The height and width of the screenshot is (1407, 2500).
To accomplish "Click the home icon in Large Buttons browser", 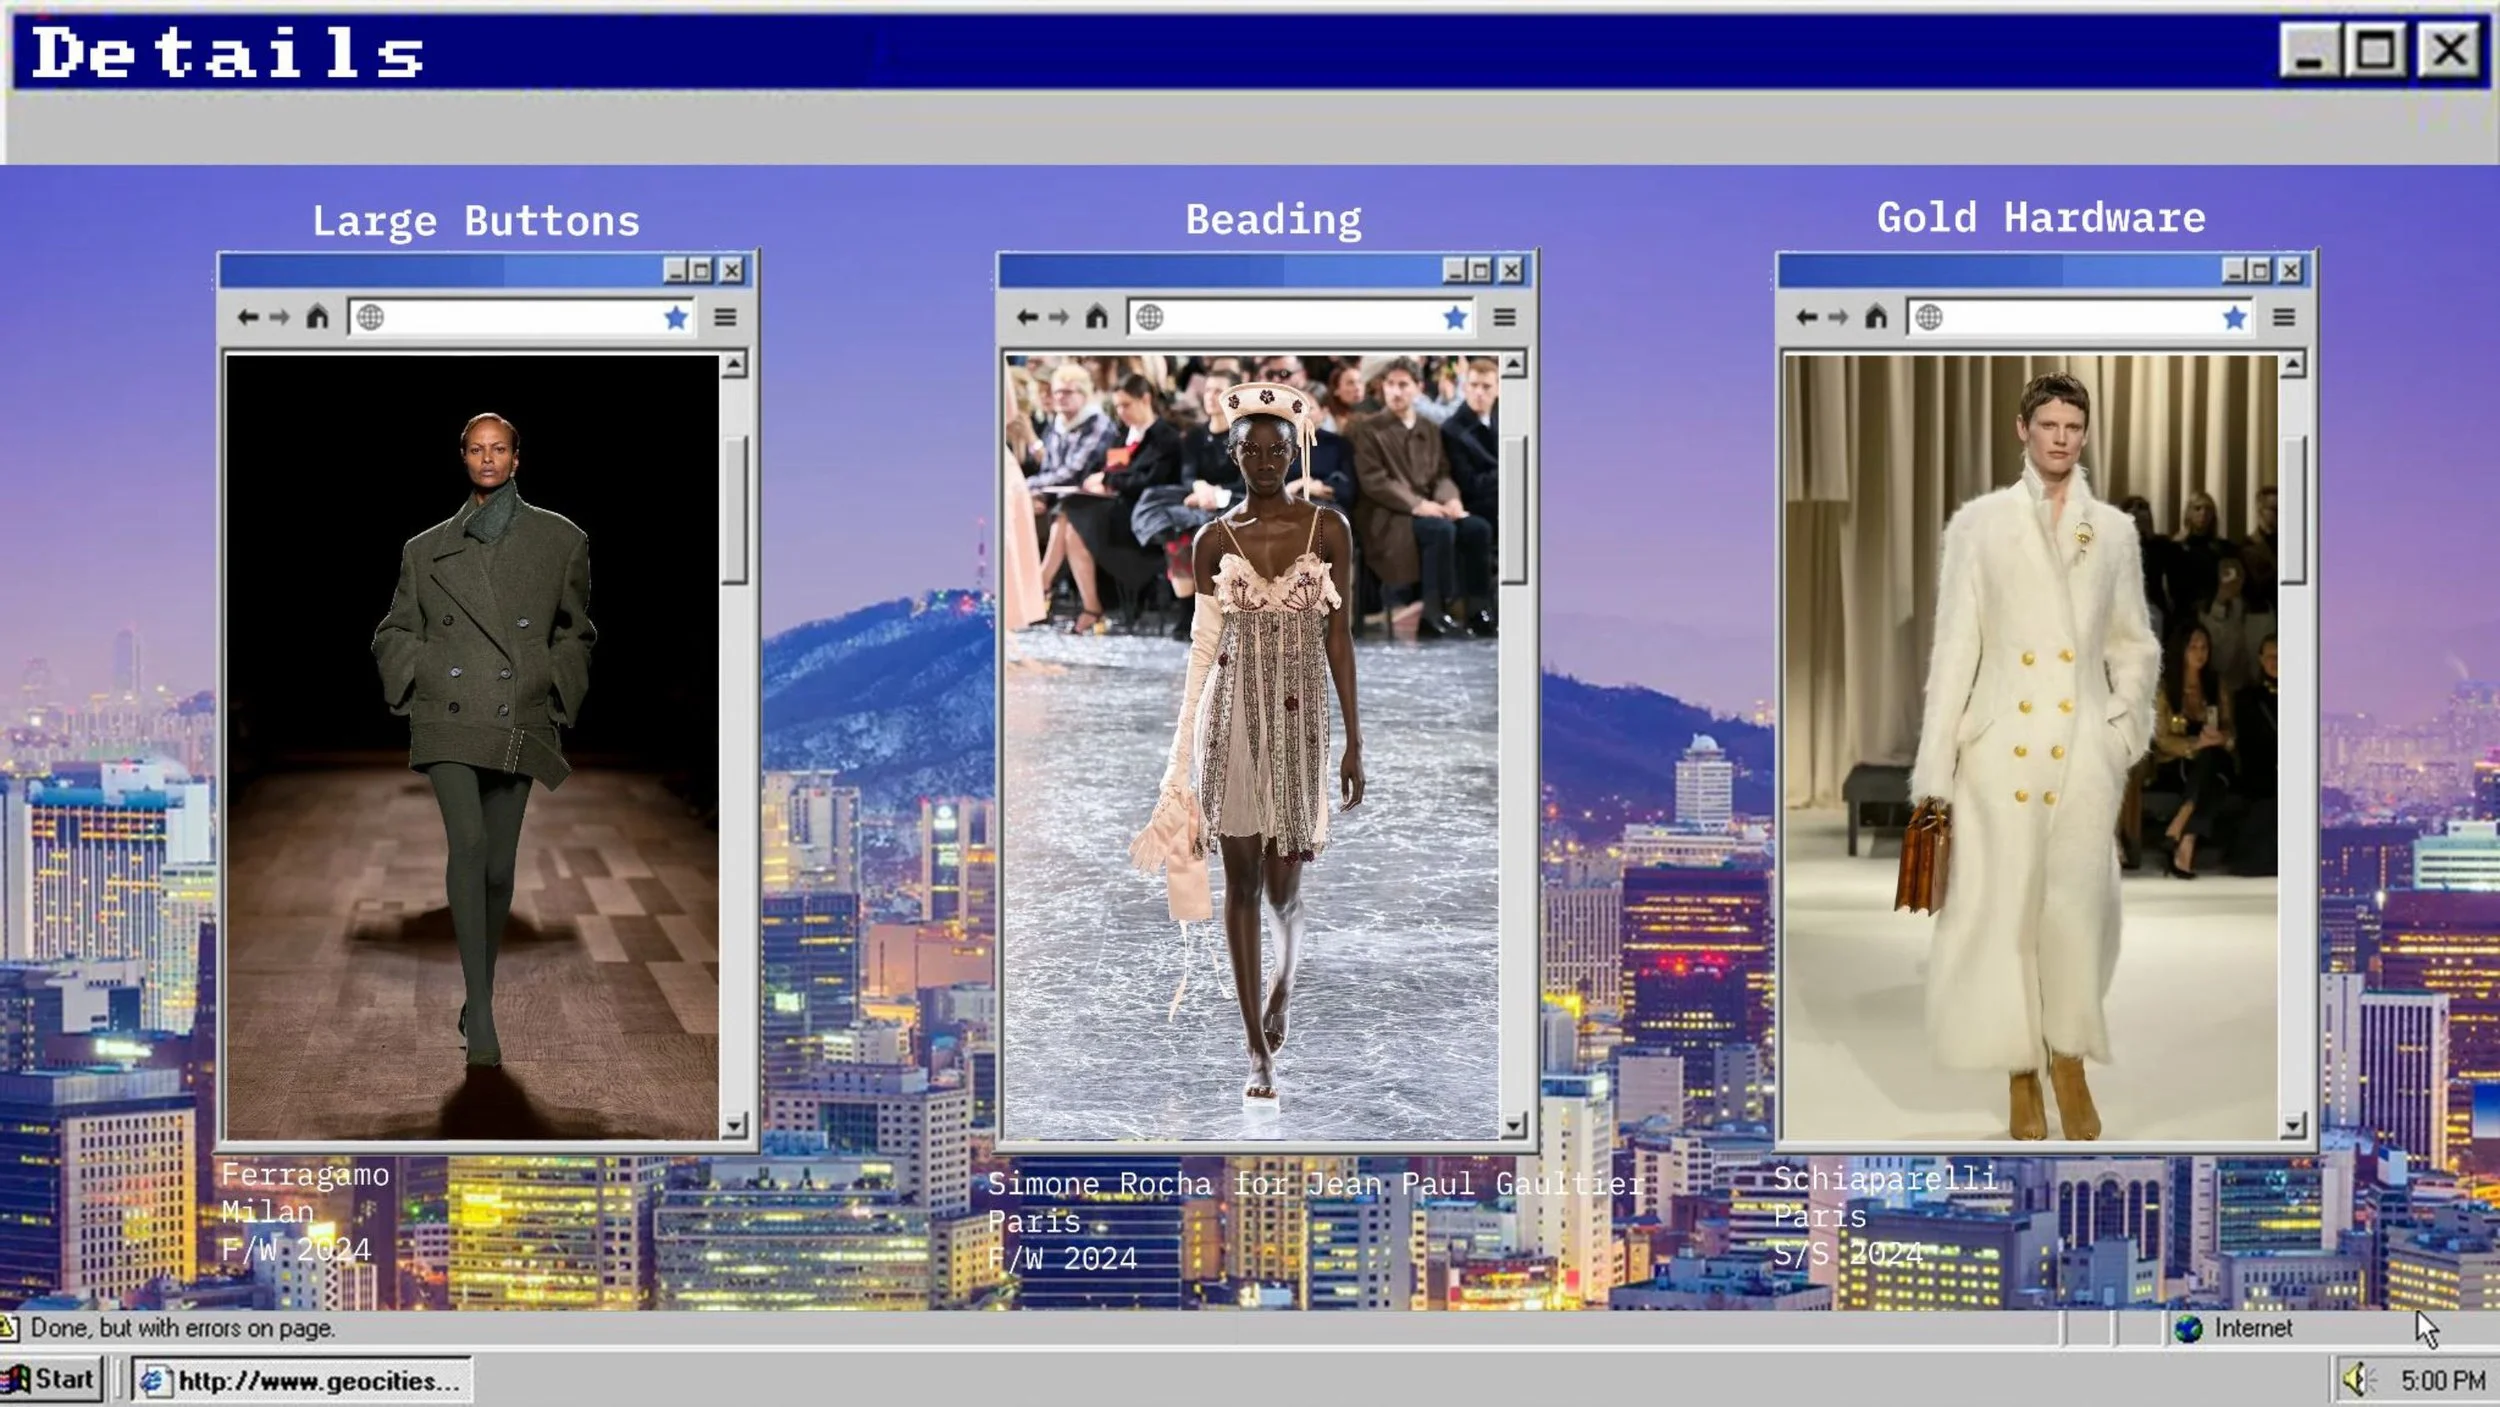I will pos(317,318).
